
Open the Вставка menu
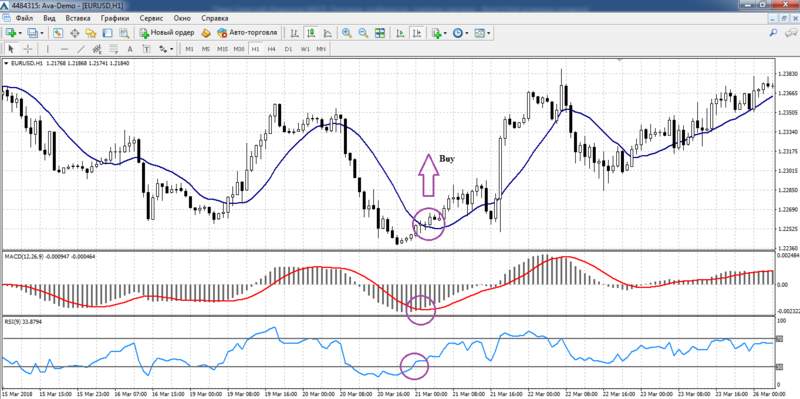[78, 18]
